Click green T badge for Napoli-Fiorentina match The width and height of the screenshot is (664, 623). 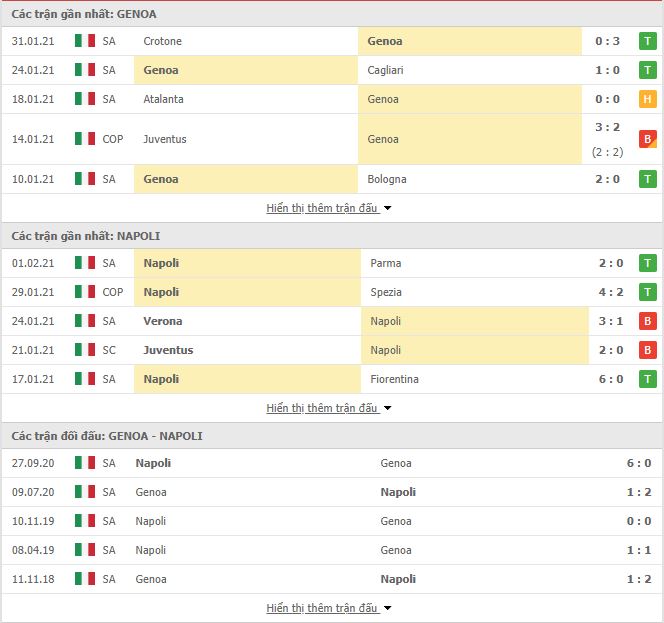click(x=647, y=379)
